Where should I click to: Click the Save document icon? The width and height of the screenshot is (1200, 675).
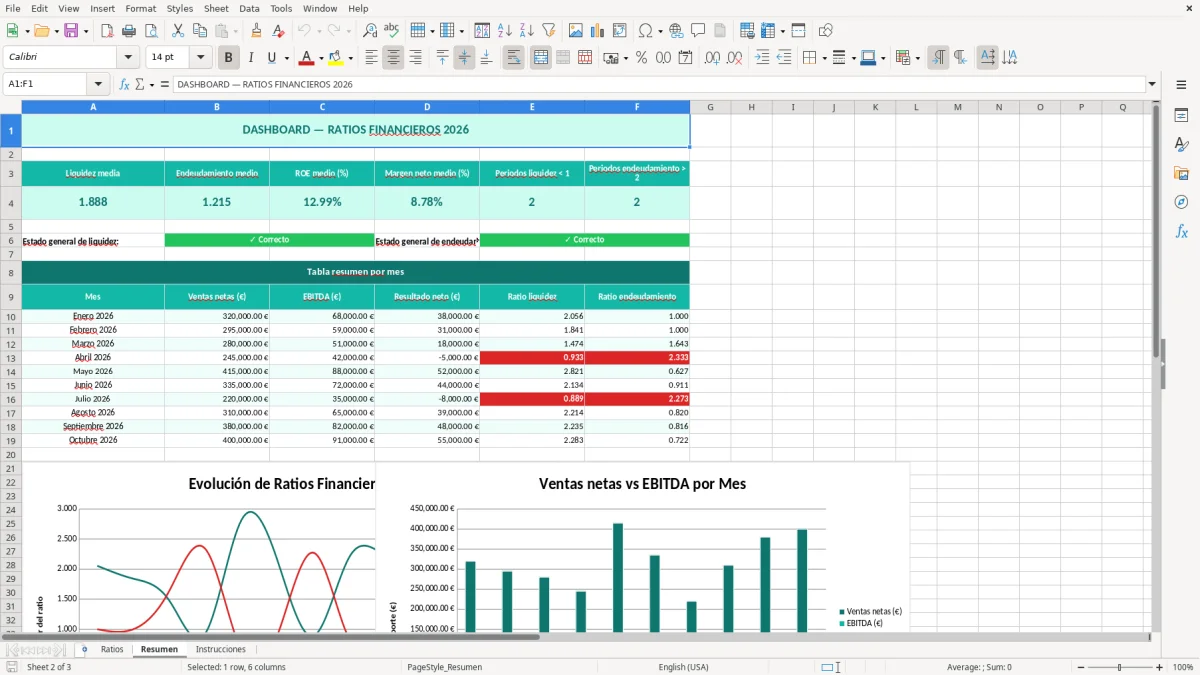[70, 31]
